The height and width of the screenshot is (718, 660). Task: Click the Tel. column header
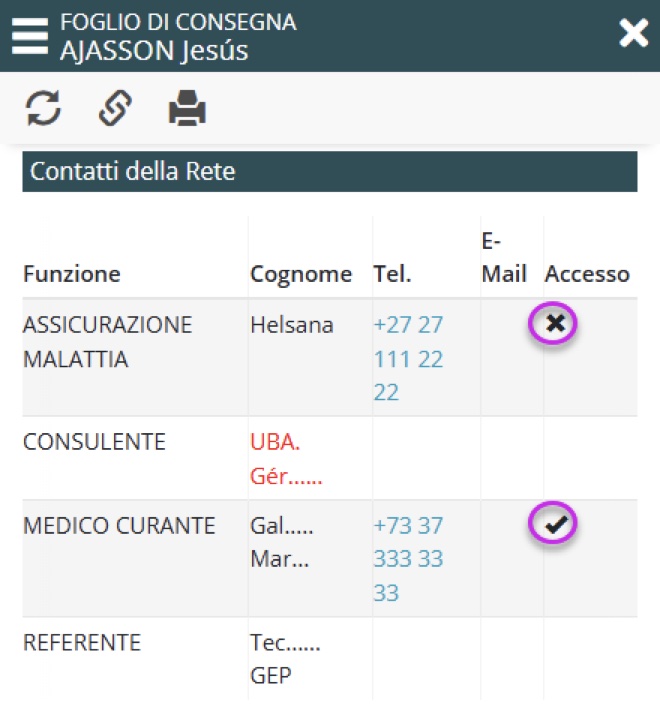(393, 274)
